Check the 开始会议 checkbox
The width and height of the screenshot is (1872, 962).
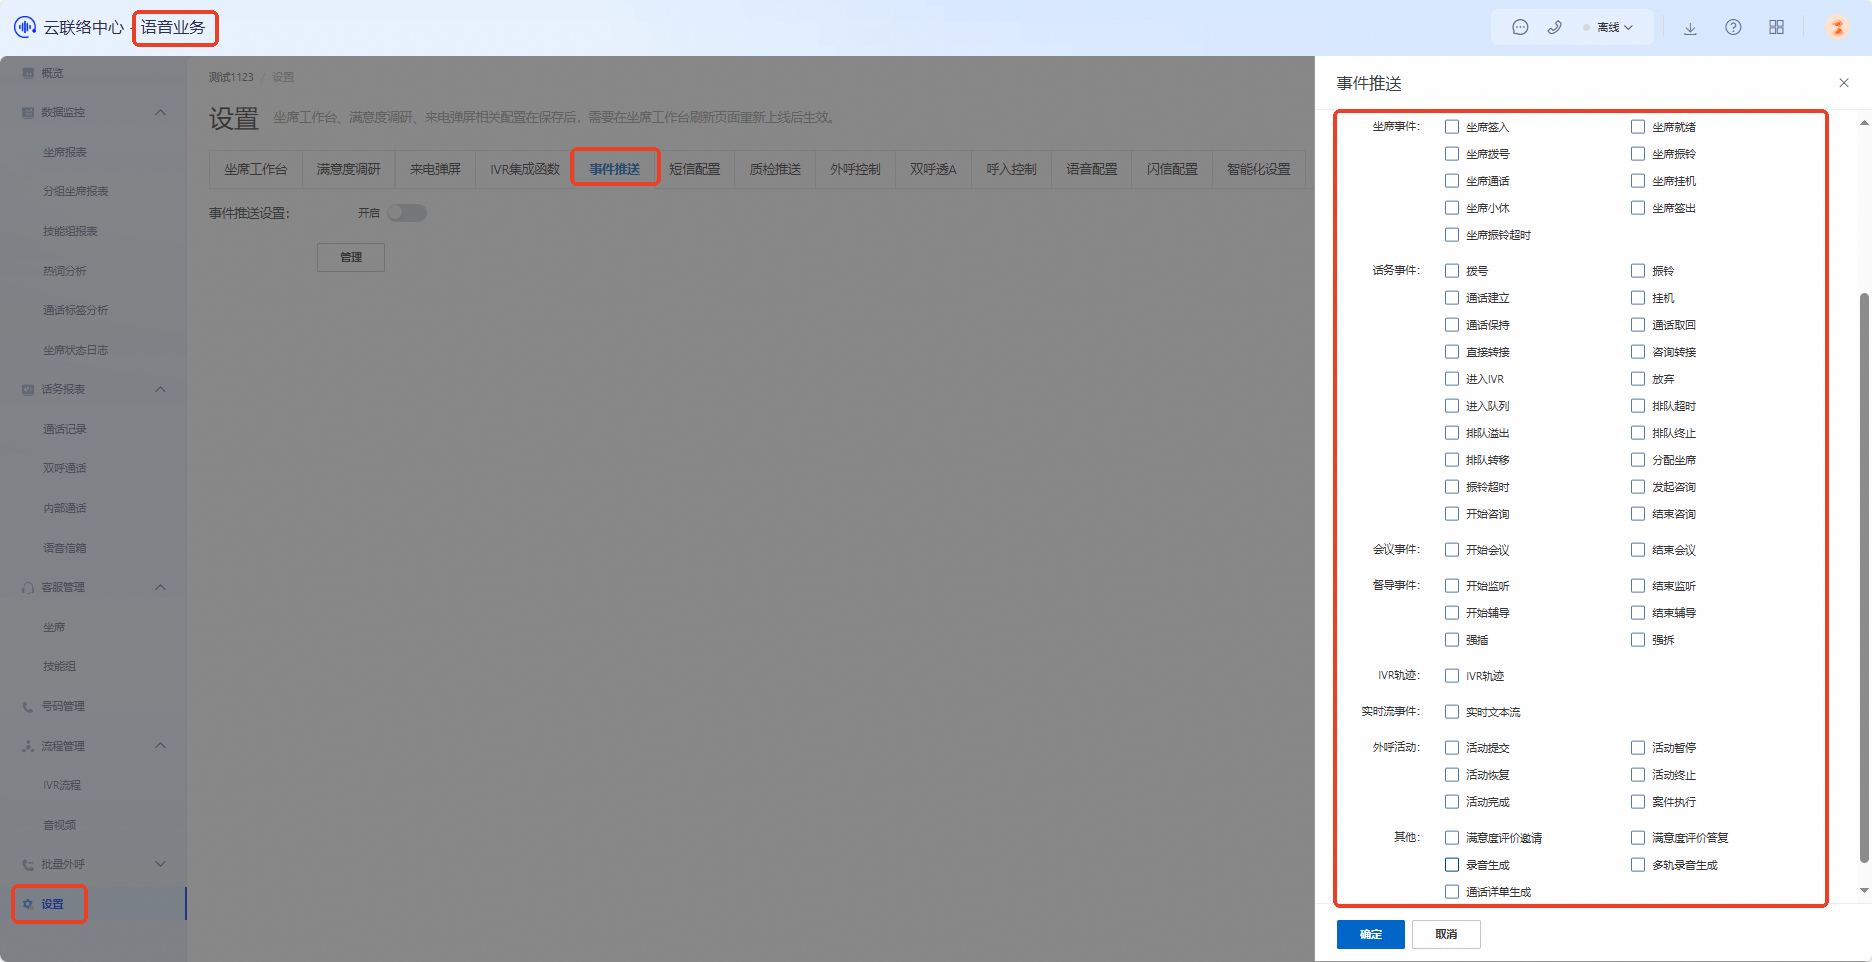tap(1452, 550)
